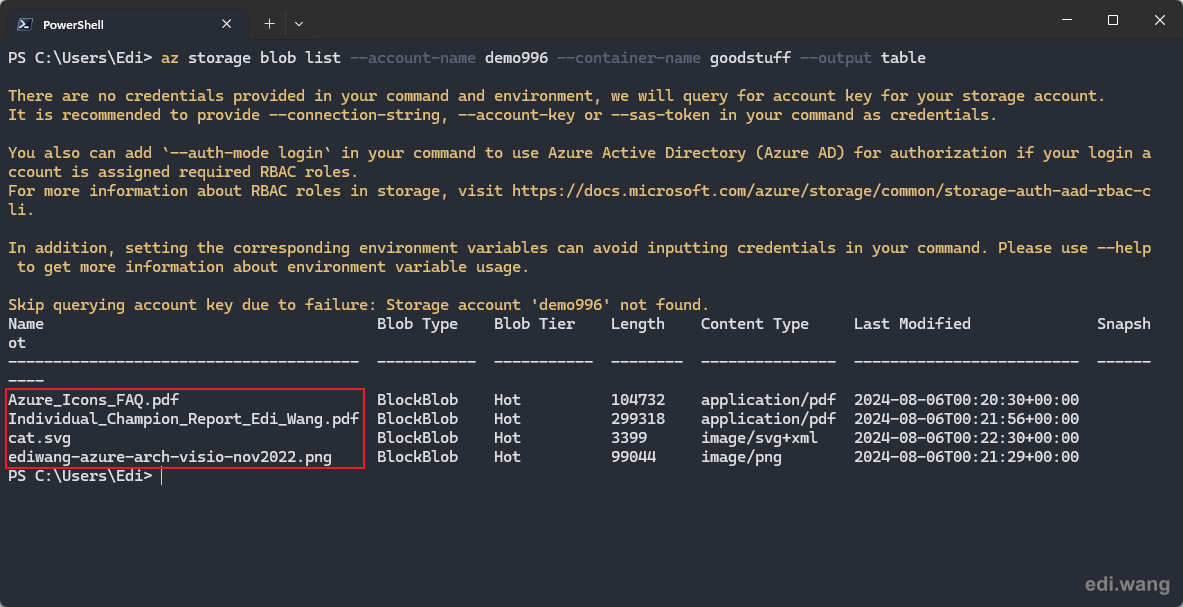The image size is (1183, 607).
Task: Close the terminal window
Action: tap(1160, 20)
